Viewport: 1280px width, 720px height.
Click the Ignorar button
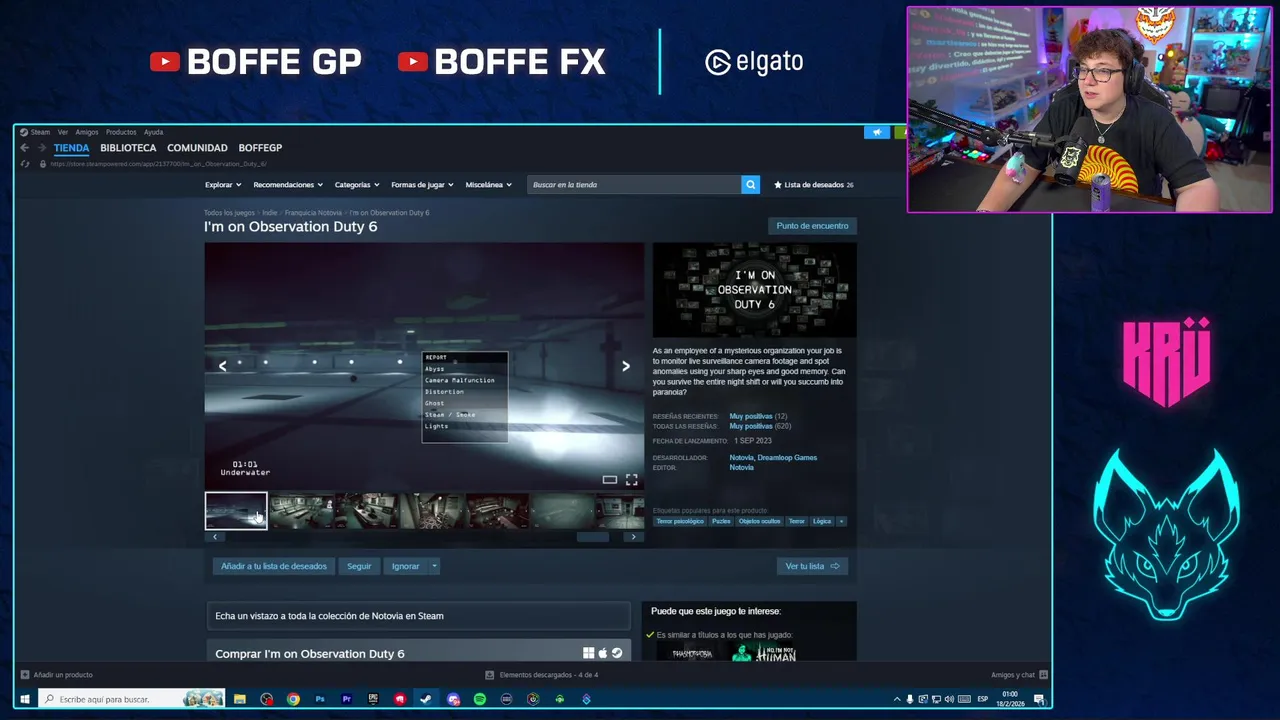[405, 566]
